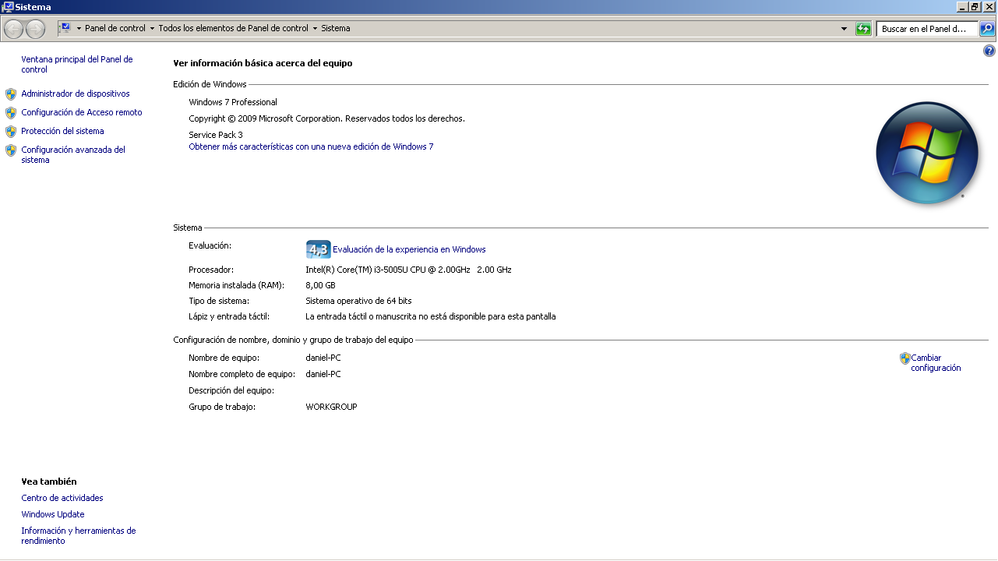
Task: Click the daniel-PC value beside Nombre completo de equipo
Action: click(x=323, y=374)
